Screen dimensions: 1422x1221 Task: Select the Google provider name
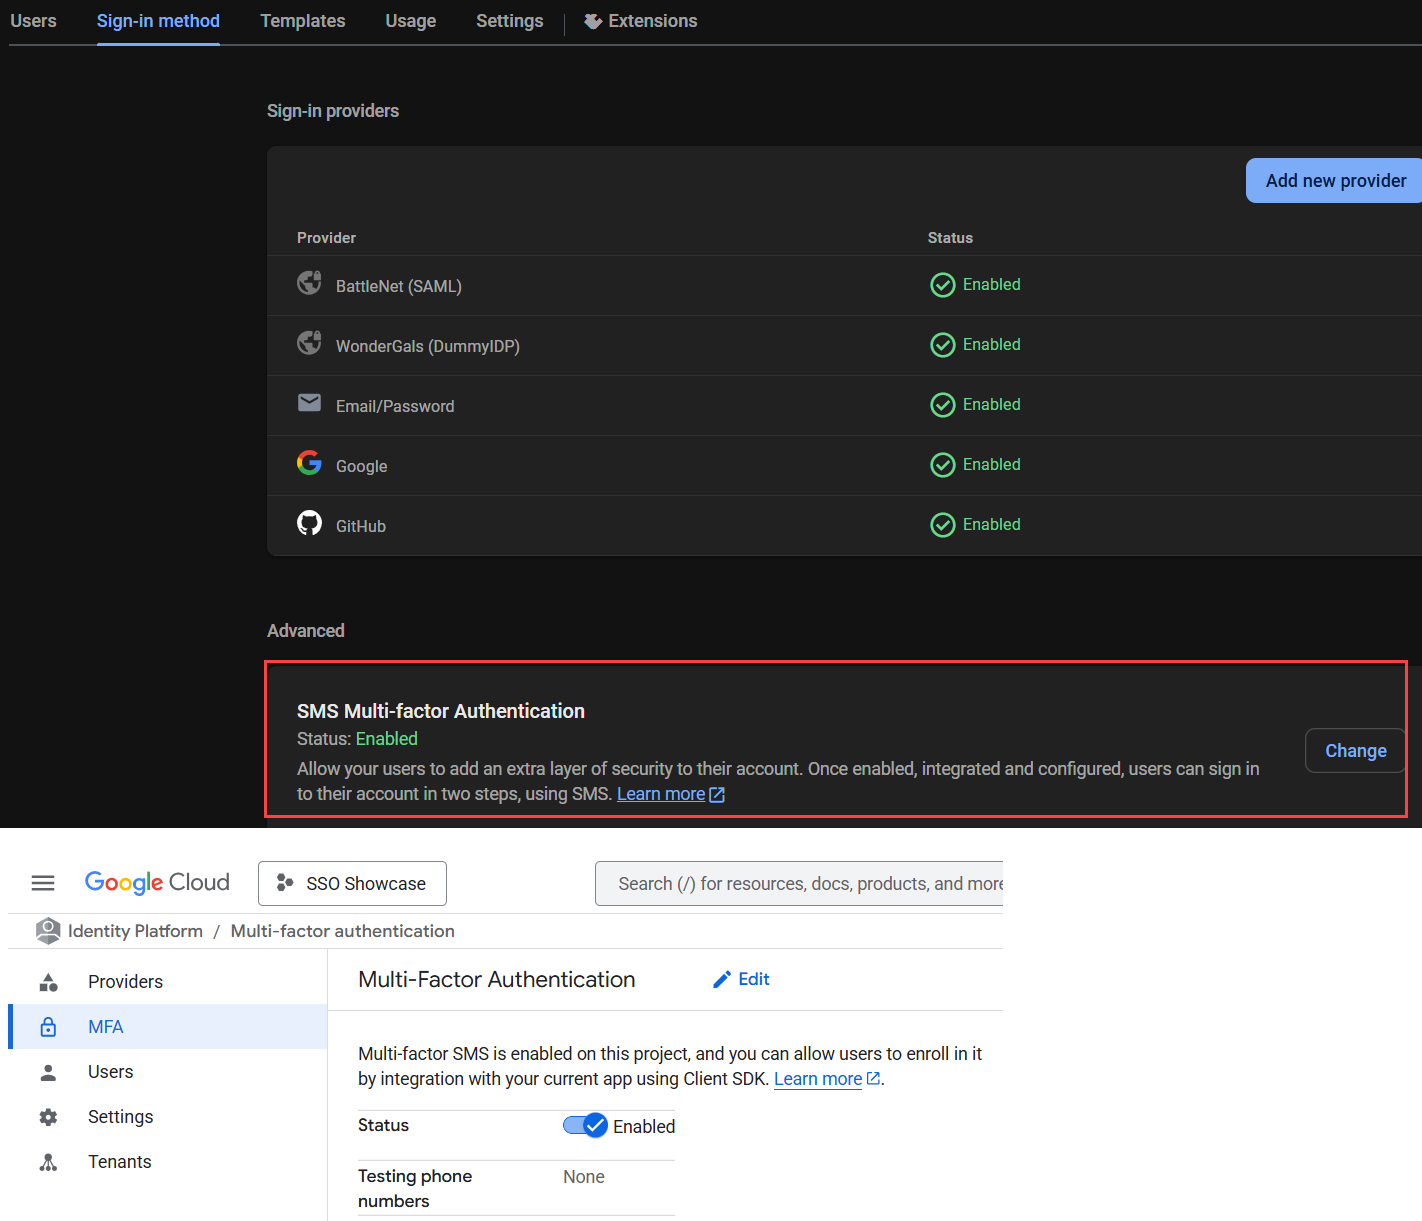[x=362, y=466]
